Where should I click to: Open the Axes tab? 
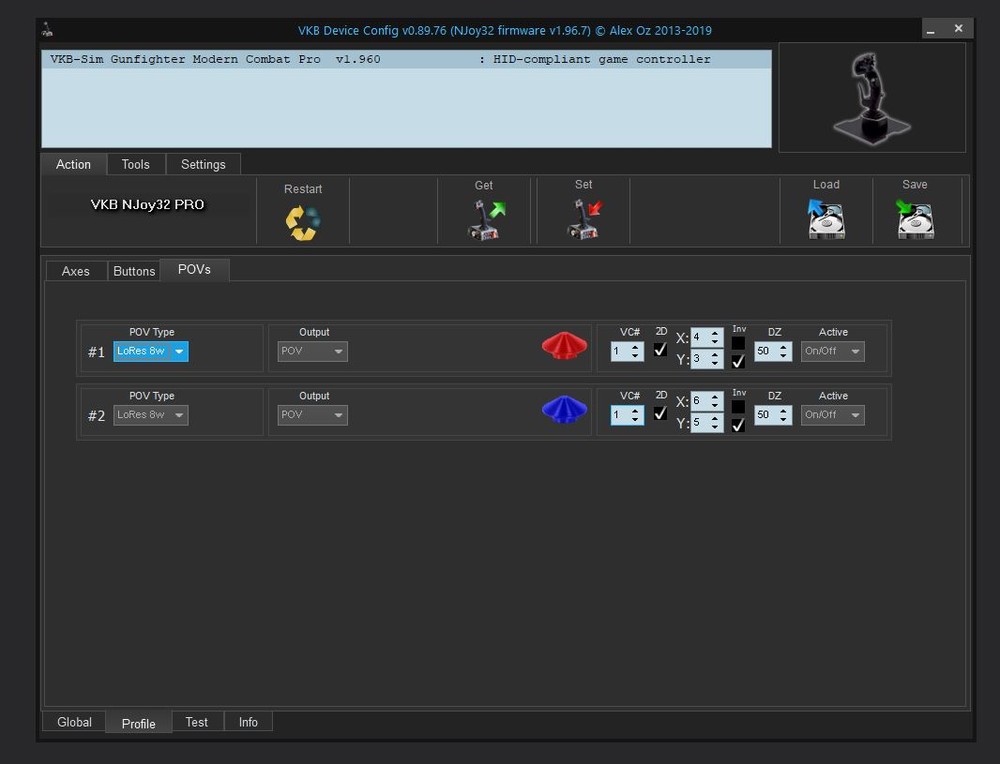[x=76, y=271]
